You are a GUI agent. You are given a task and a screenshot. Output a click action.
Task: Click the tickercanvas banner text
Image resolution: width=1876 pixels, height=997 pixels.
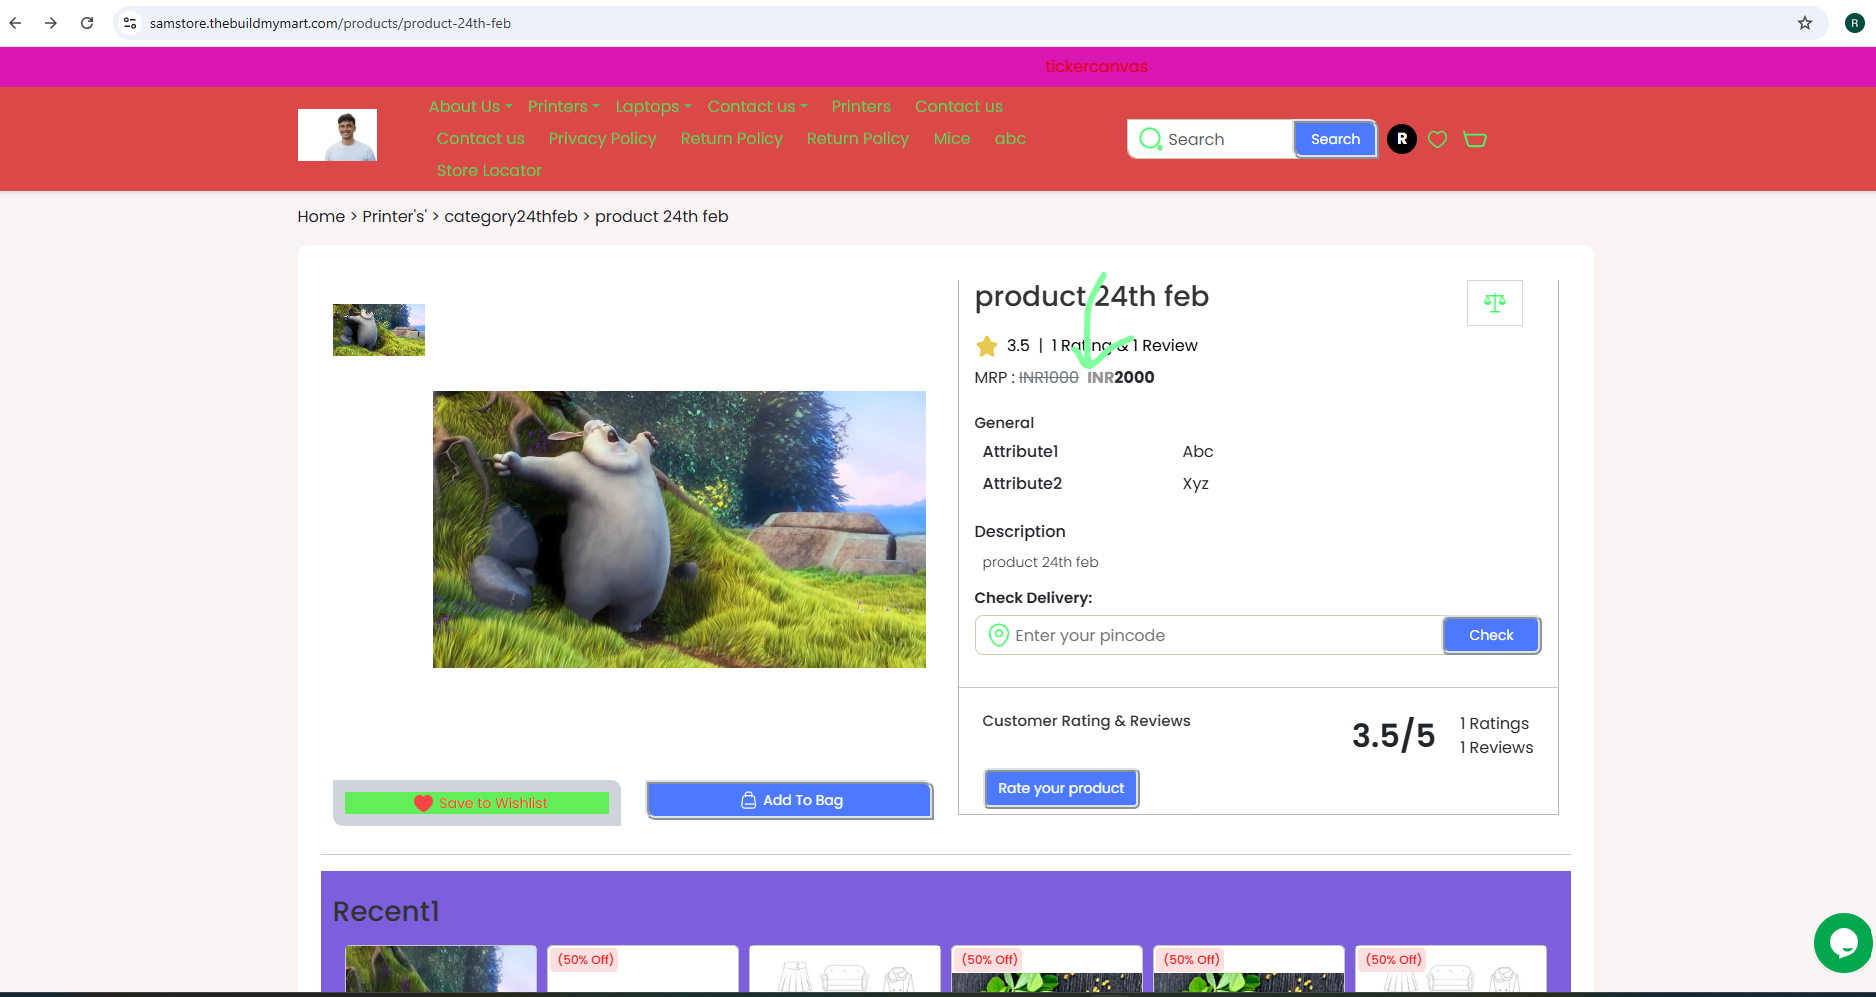coord(1096,67)
